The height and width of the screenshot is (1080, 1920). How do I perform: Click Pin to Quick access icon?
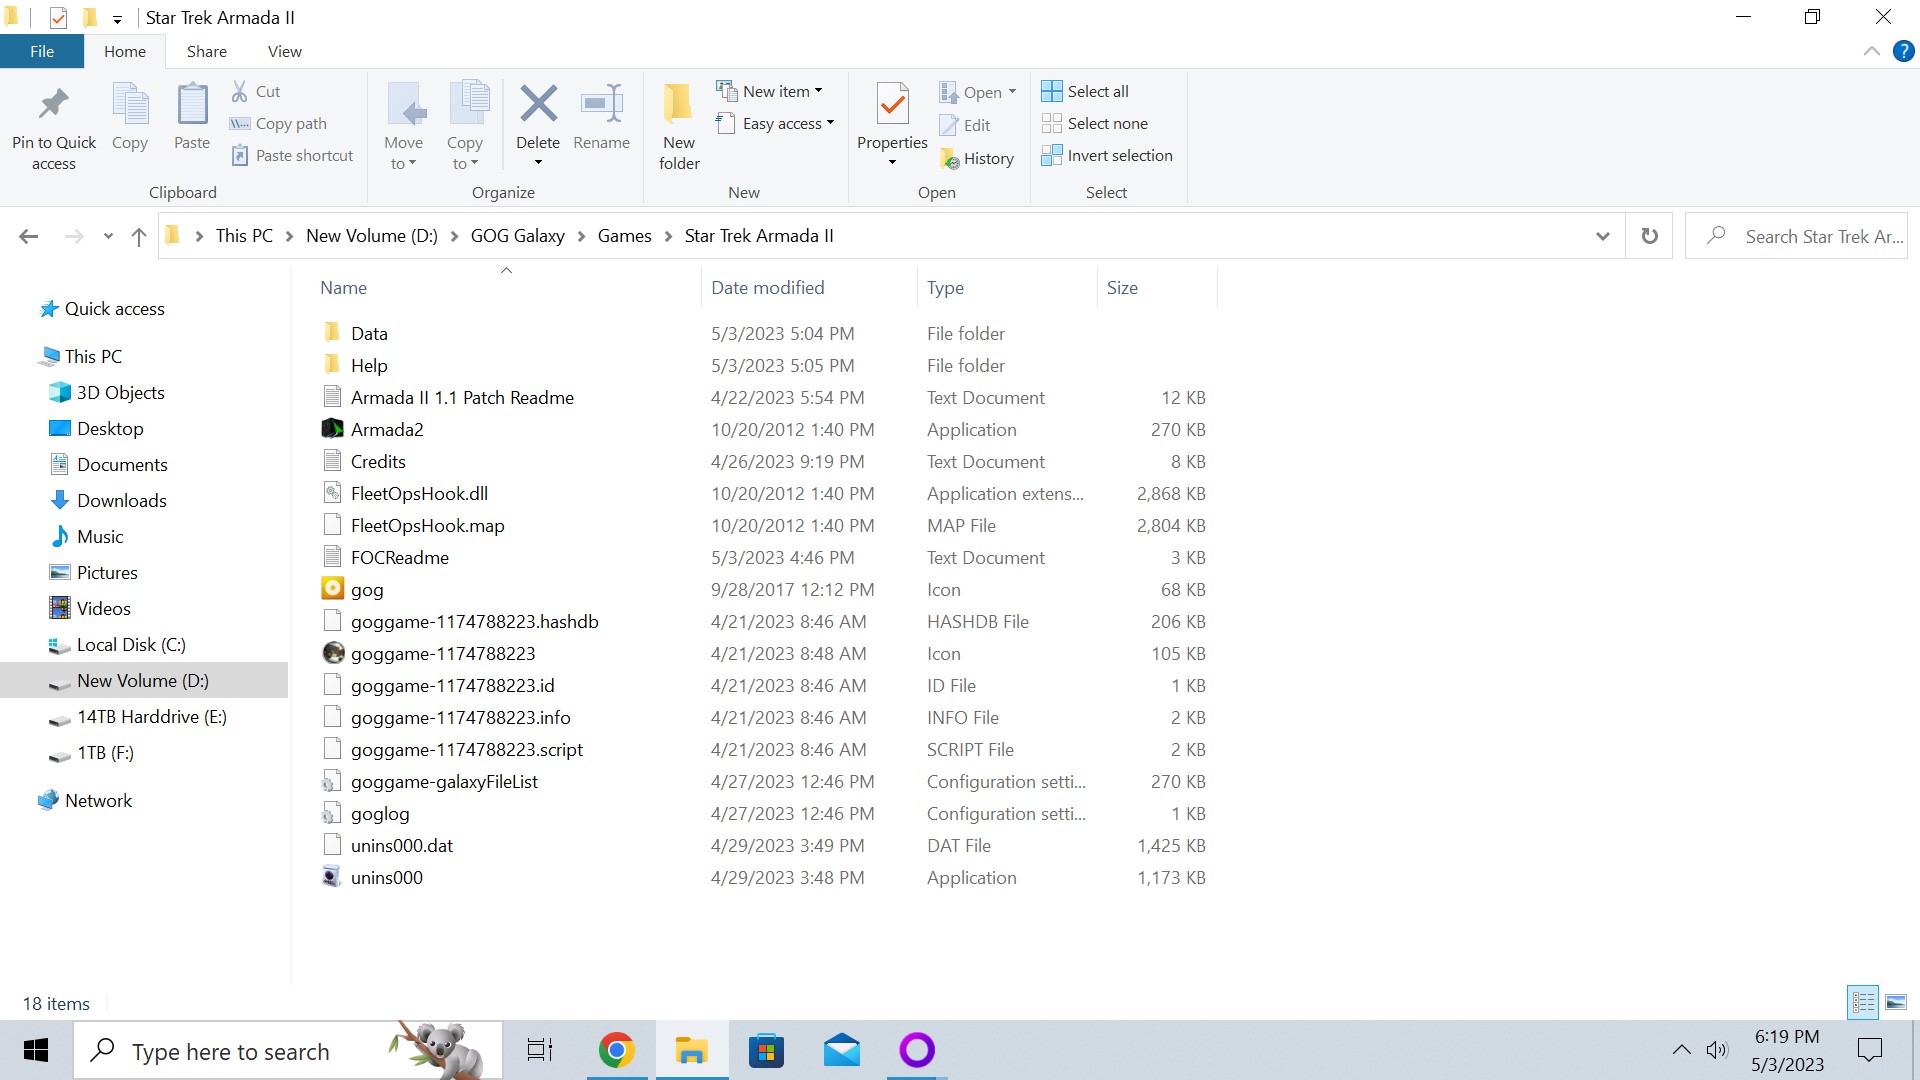(53, 104)
